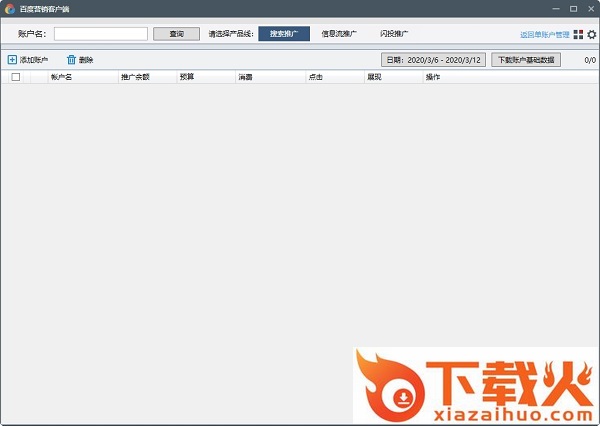This screenshot has width=600, height=426.
Task: Switch to the 信息流推广 tab
Action: coord(339,34)
